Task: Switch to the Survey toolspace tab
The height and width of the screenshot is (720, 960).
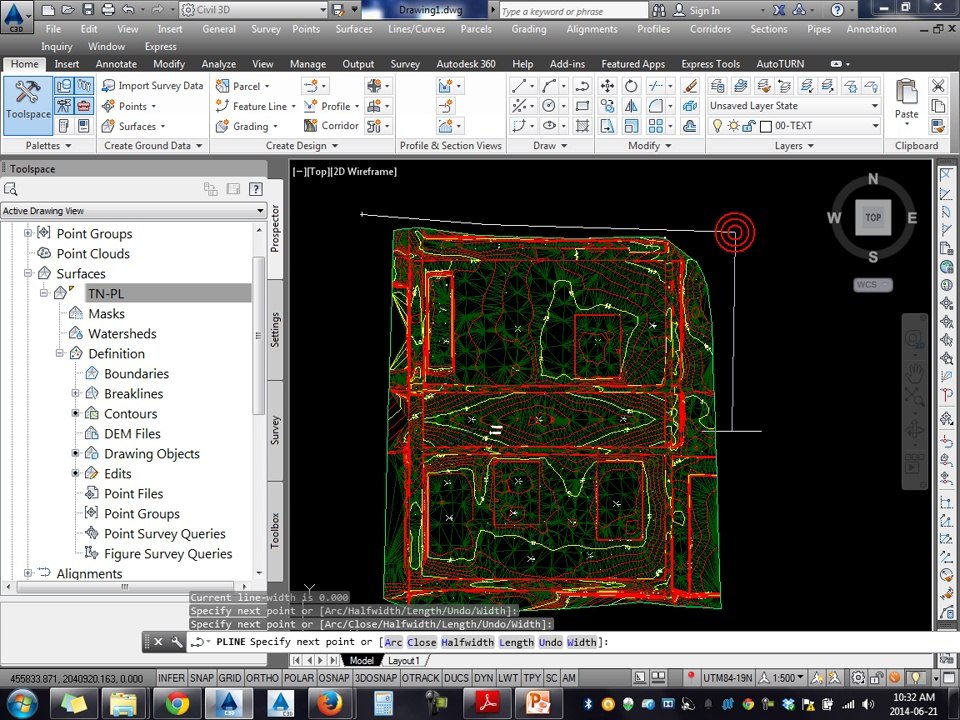Action: [x=275, y=430]
